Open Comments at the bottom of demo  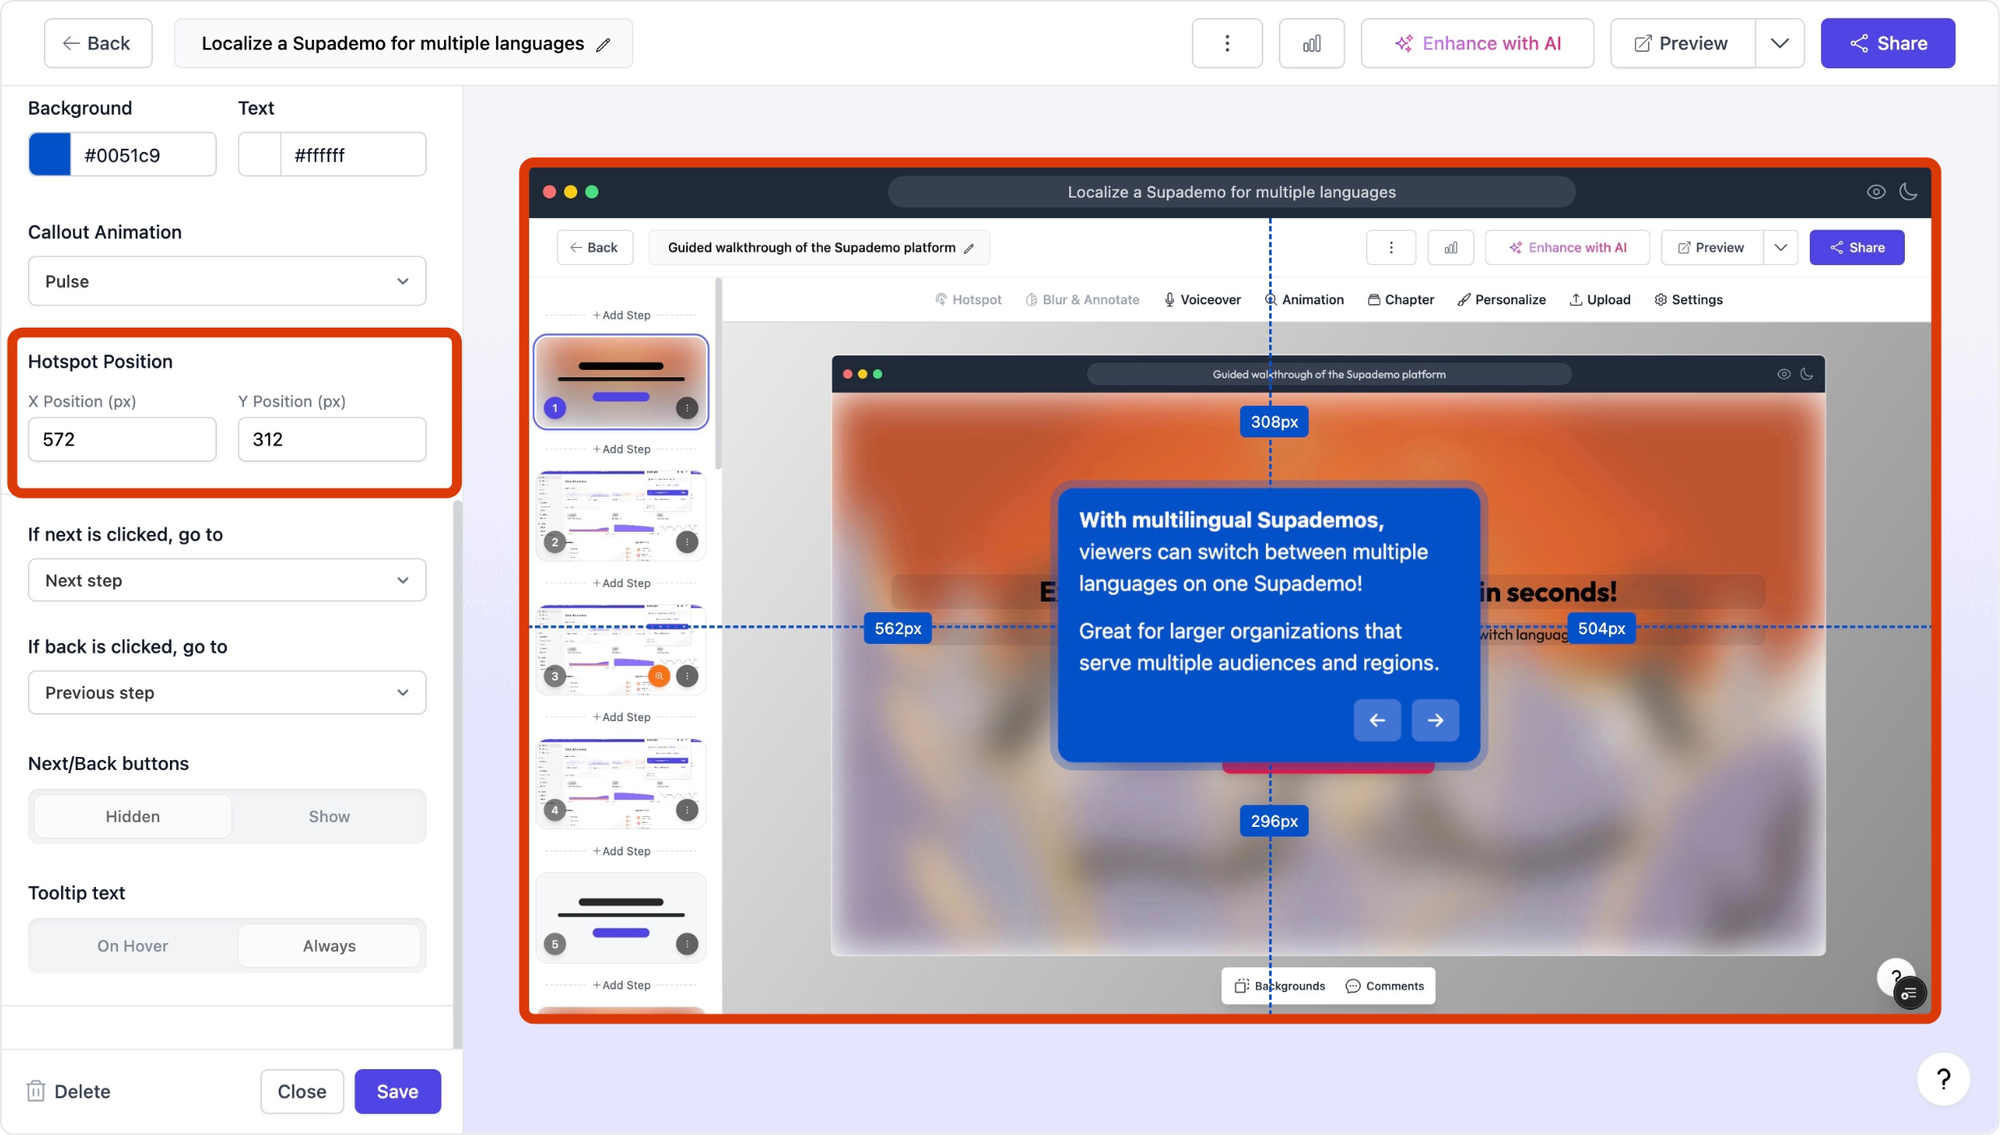tap(1385, 986)
